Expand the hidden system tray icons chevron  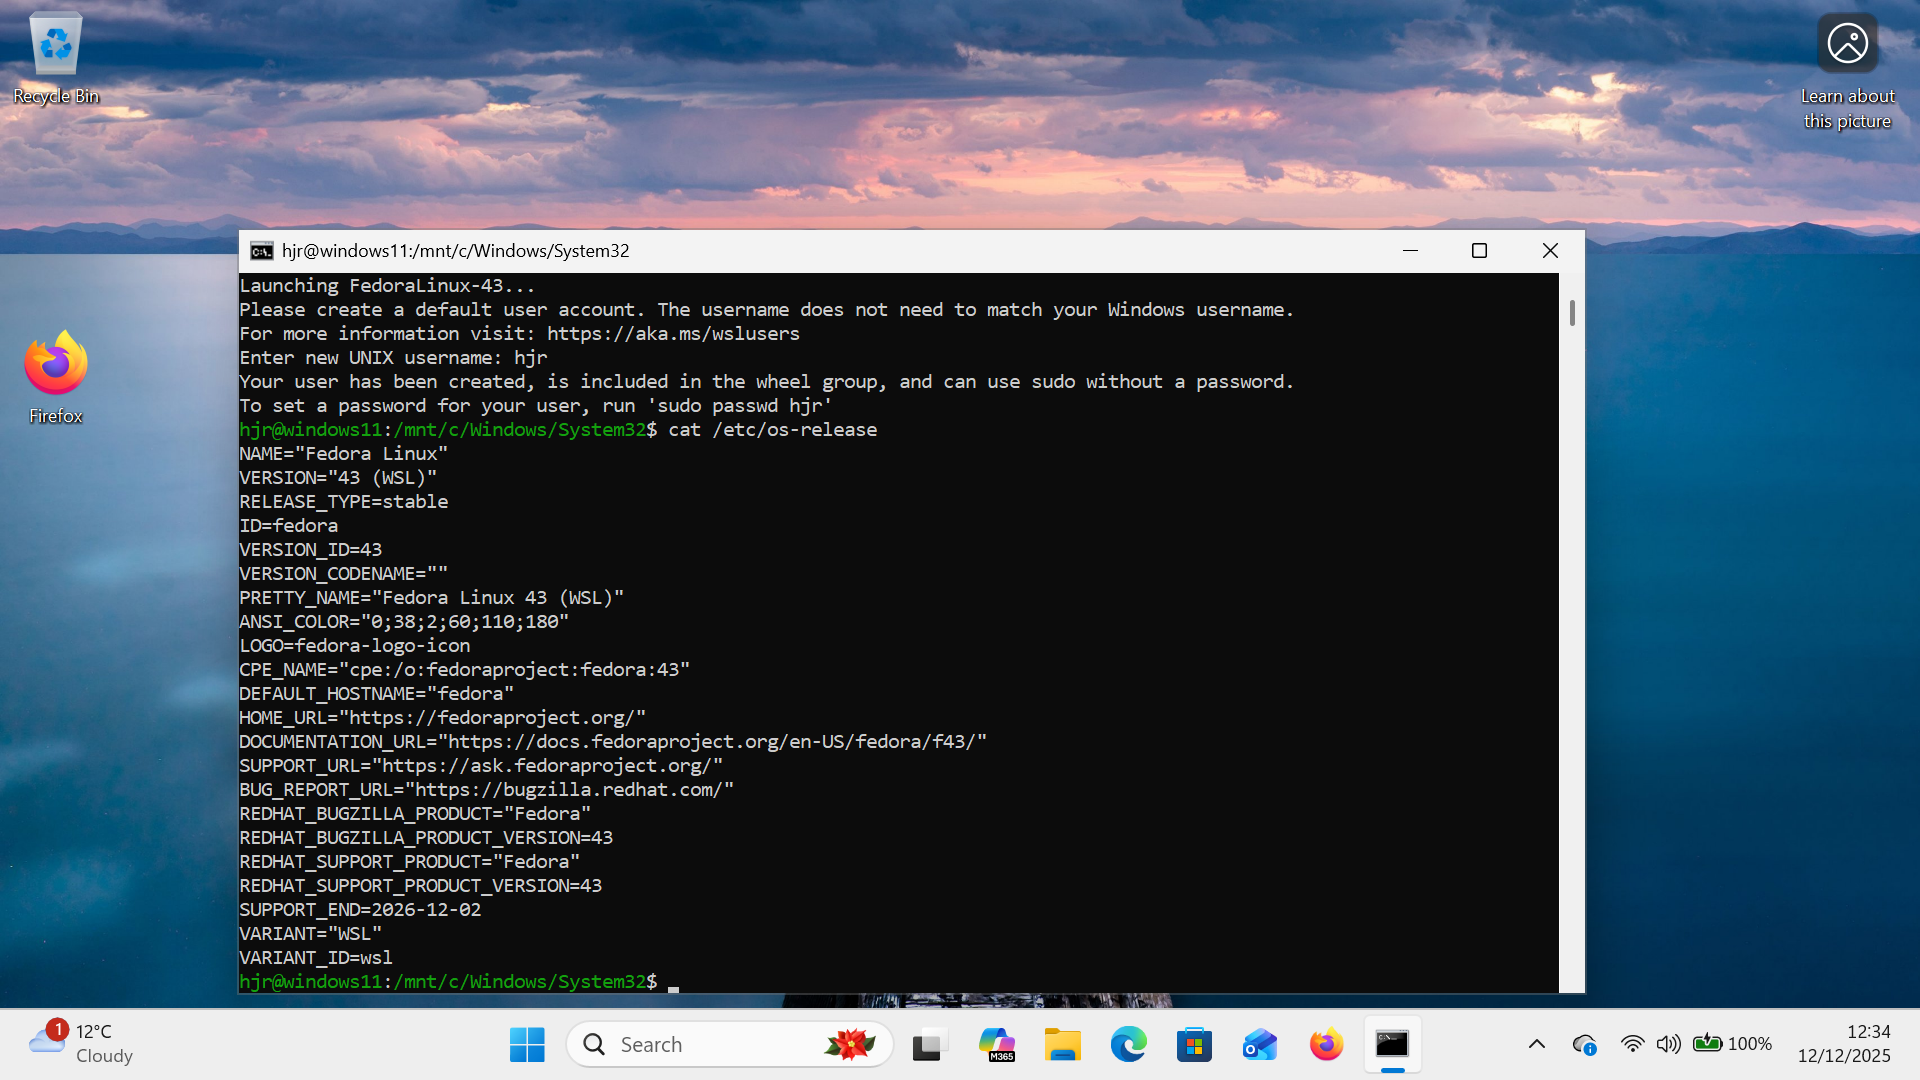tap(1537, 1044)
